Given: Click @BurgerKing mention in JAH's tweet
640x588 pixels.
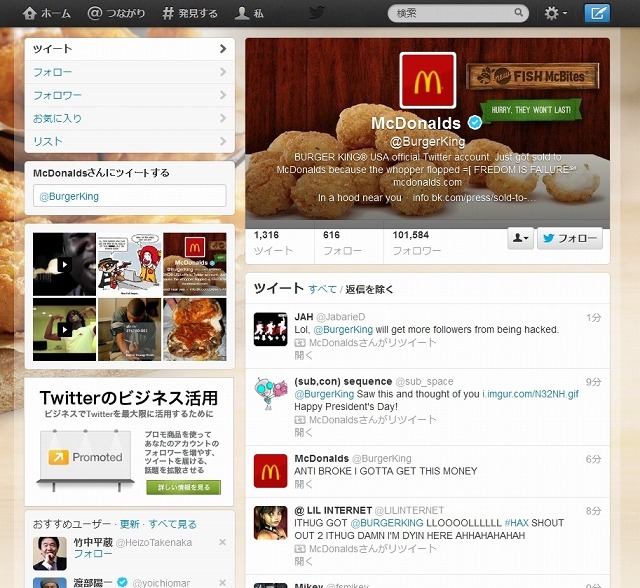Looking at the screenshot, I should (x=343, y=329).
